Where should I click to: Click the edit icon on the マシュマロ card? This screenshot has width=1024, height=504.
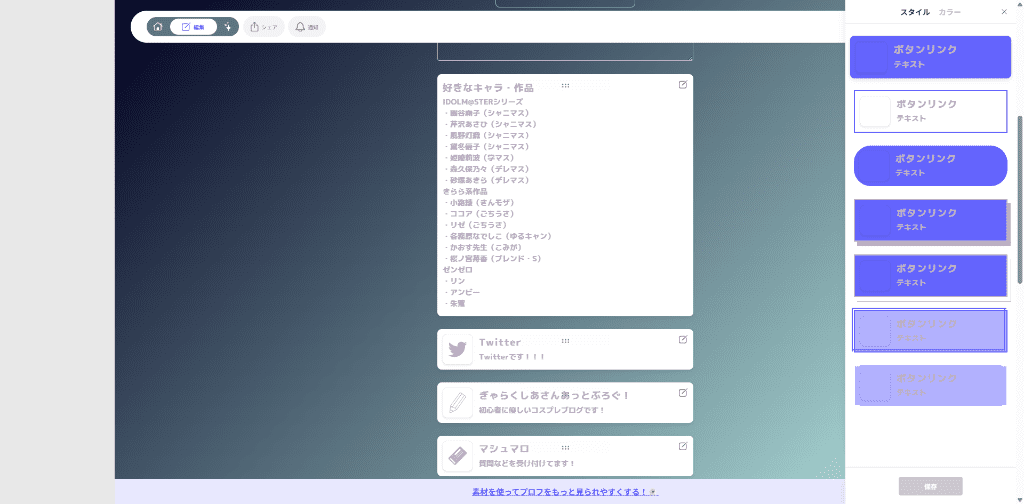(683, 446)
